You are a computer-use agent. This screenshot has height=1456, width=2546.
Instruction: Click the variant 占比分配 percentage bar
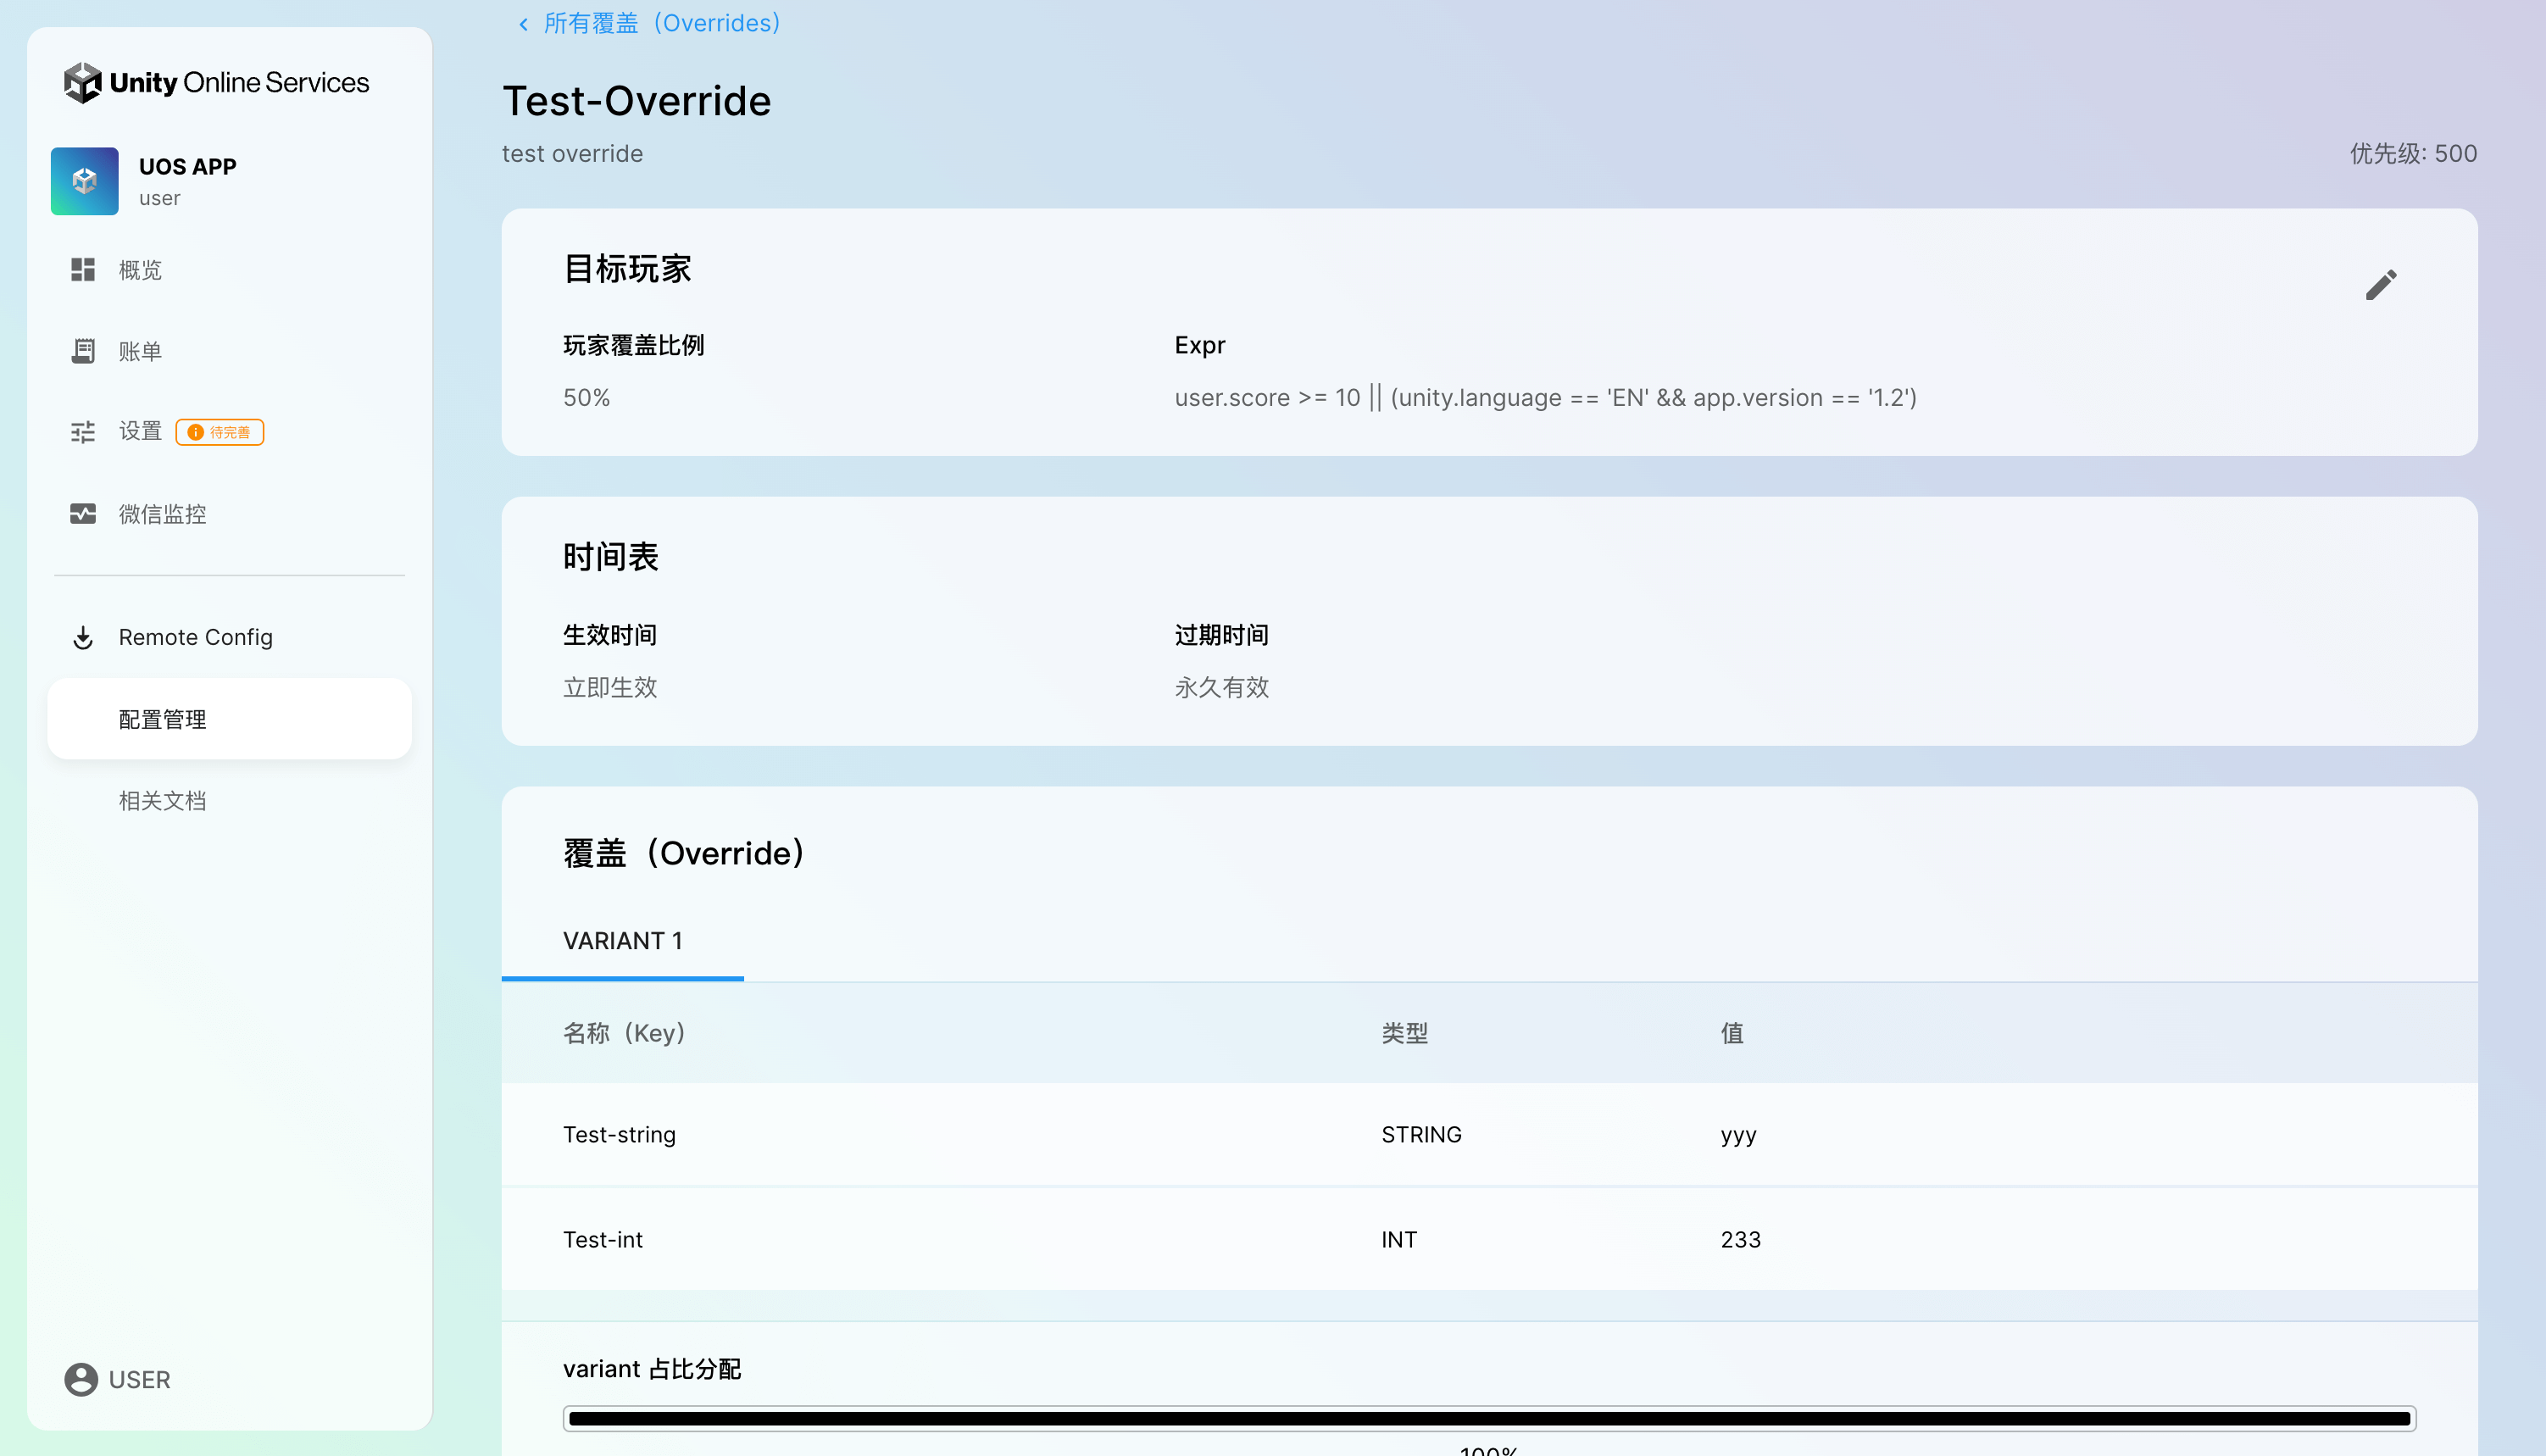point(1489,1418)
